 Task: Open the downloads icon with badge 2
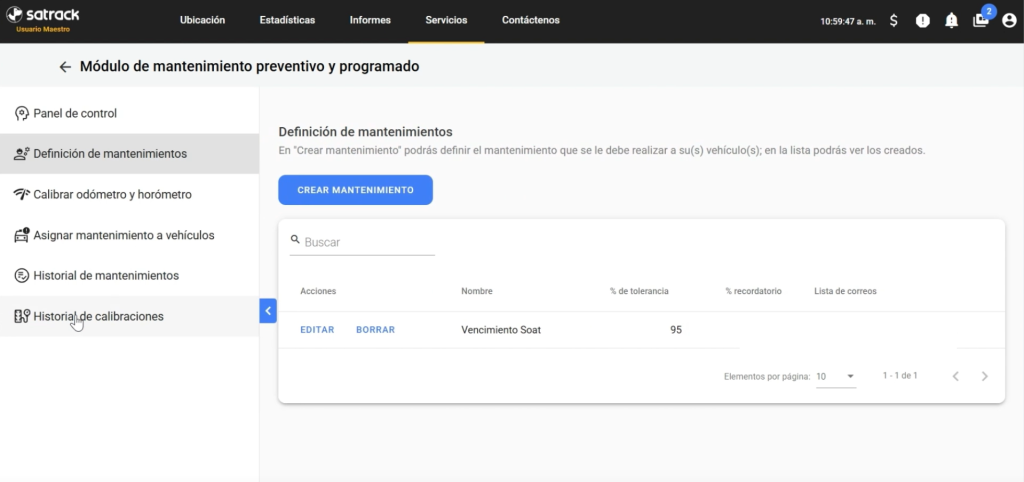(981, 20)
